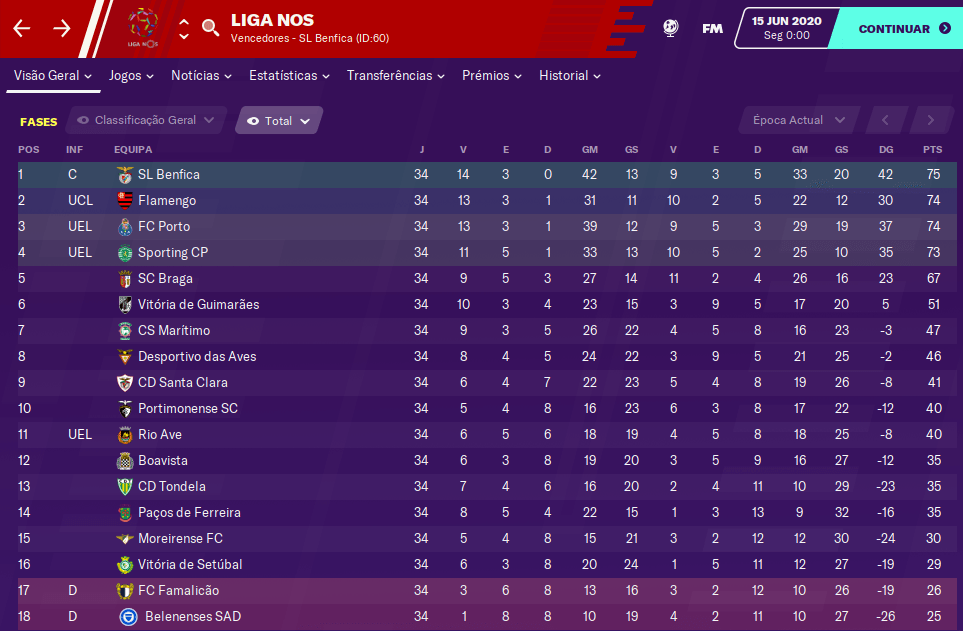Viewport: 963px width, 631px height.
Task: Click the Liga NOS competition logo
Action: point(143,28)
